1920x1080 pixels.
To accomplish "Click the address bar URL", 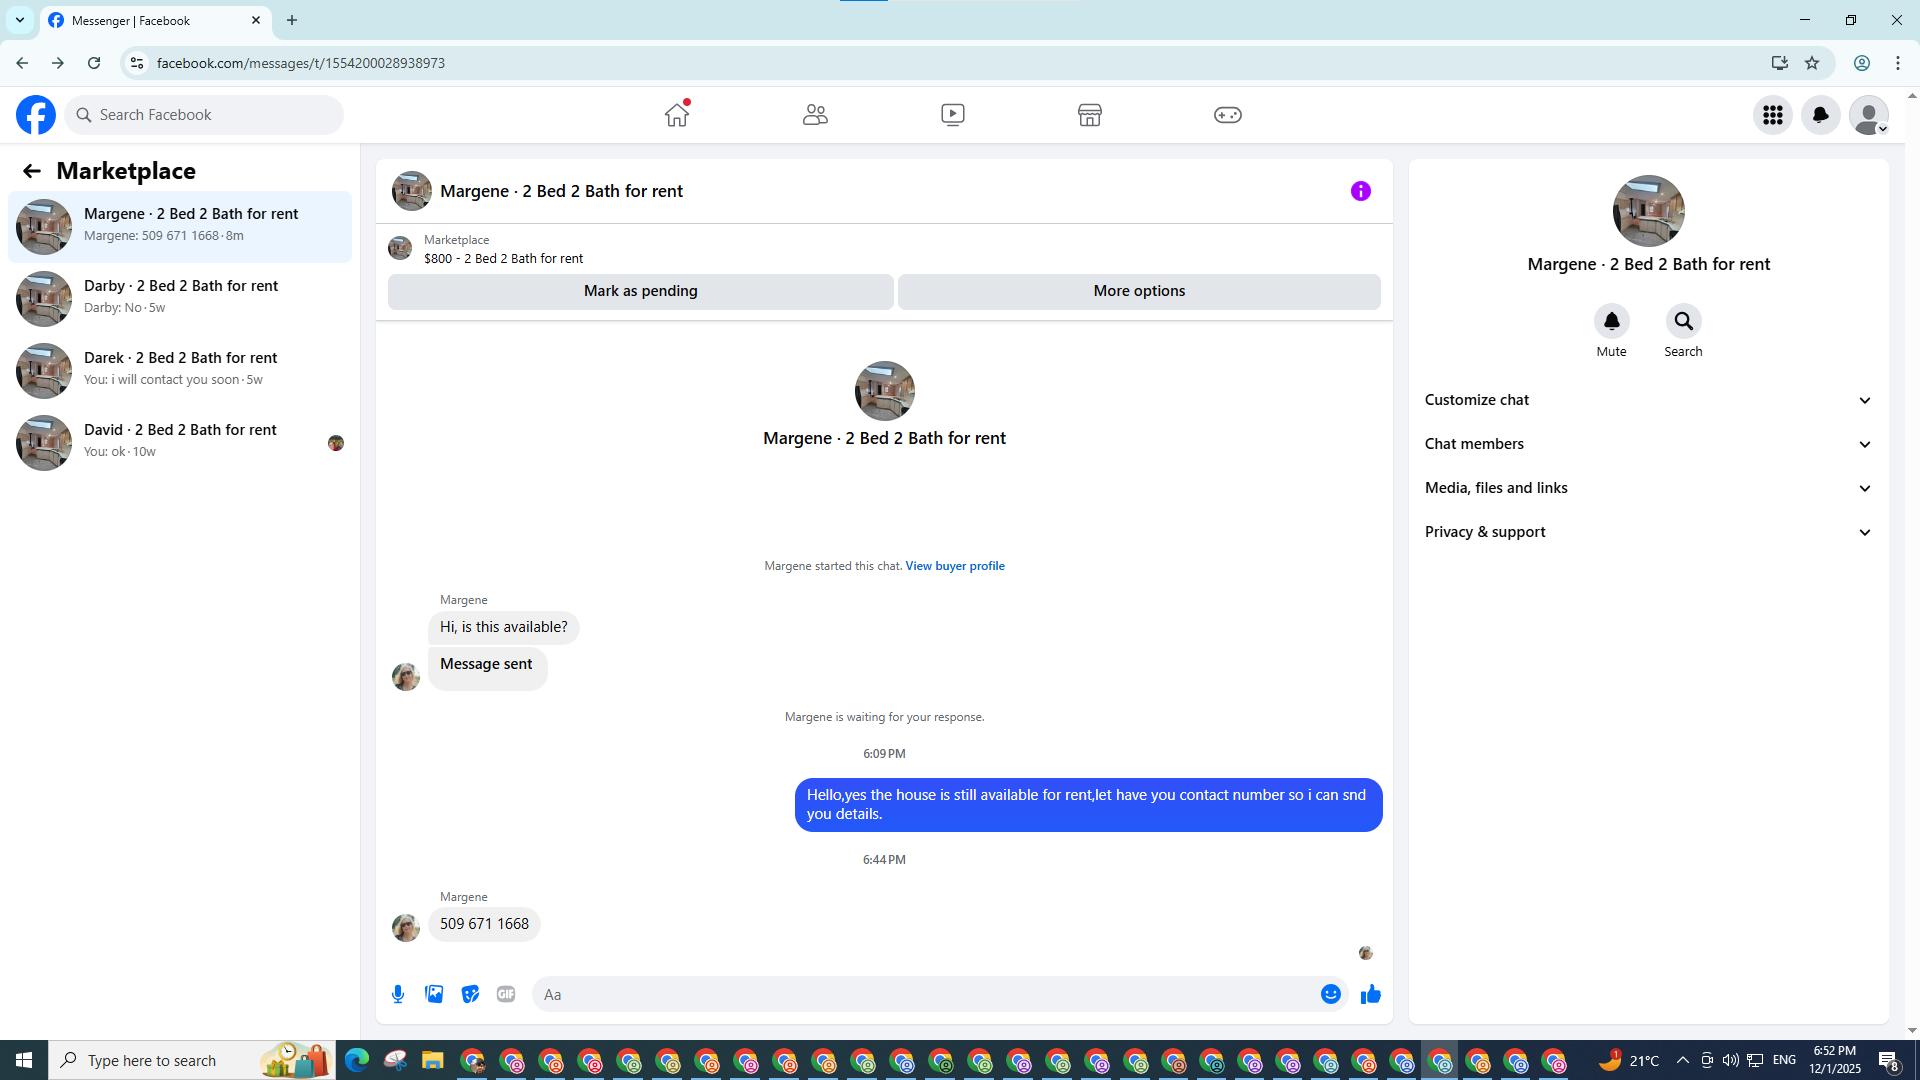I will click(300, 63).
